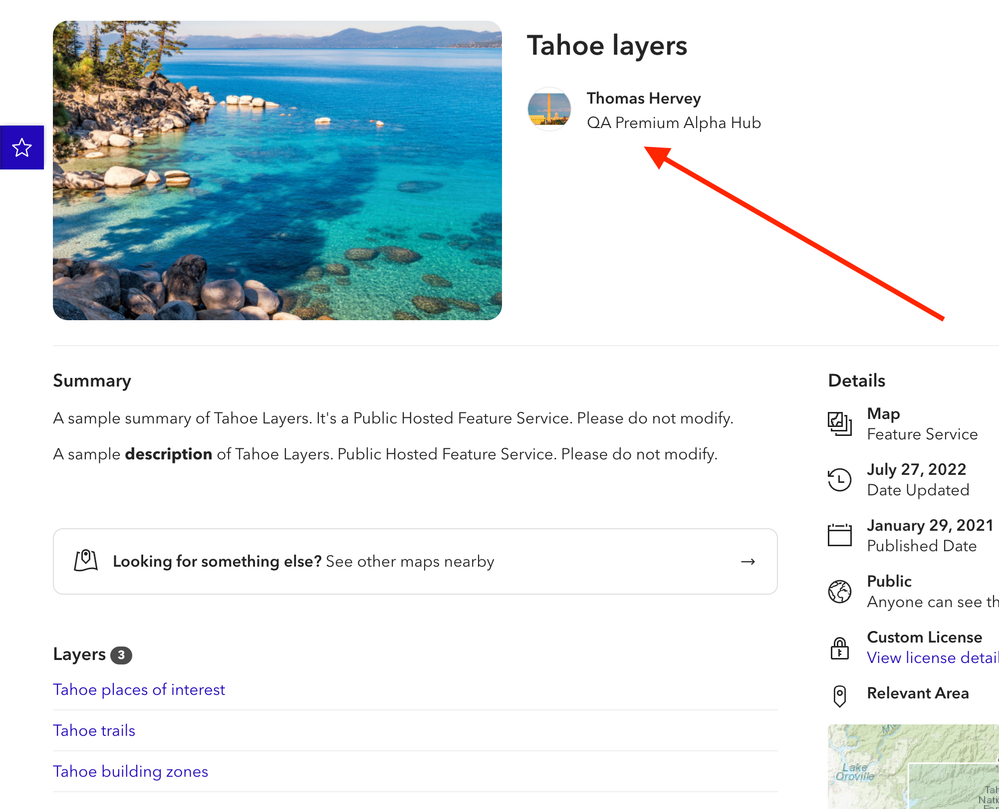Open the Tahoe trails layer
999x809 pixels.
click(x=94, y=731)
